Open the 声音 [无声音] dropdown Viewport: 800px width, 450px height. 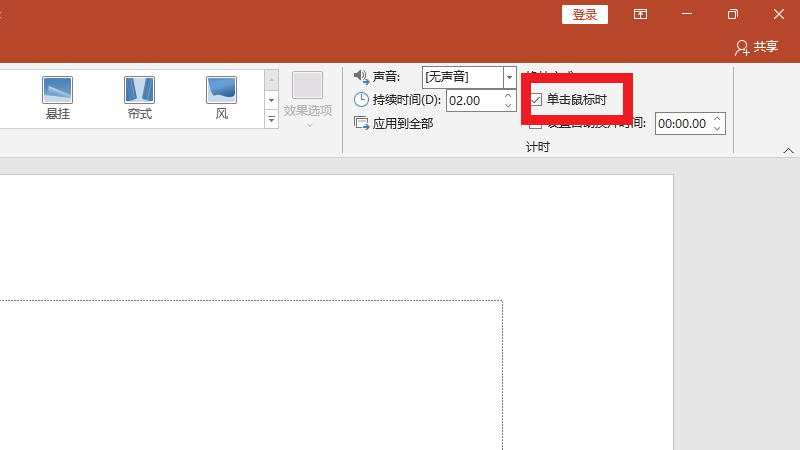coord(509,77)
